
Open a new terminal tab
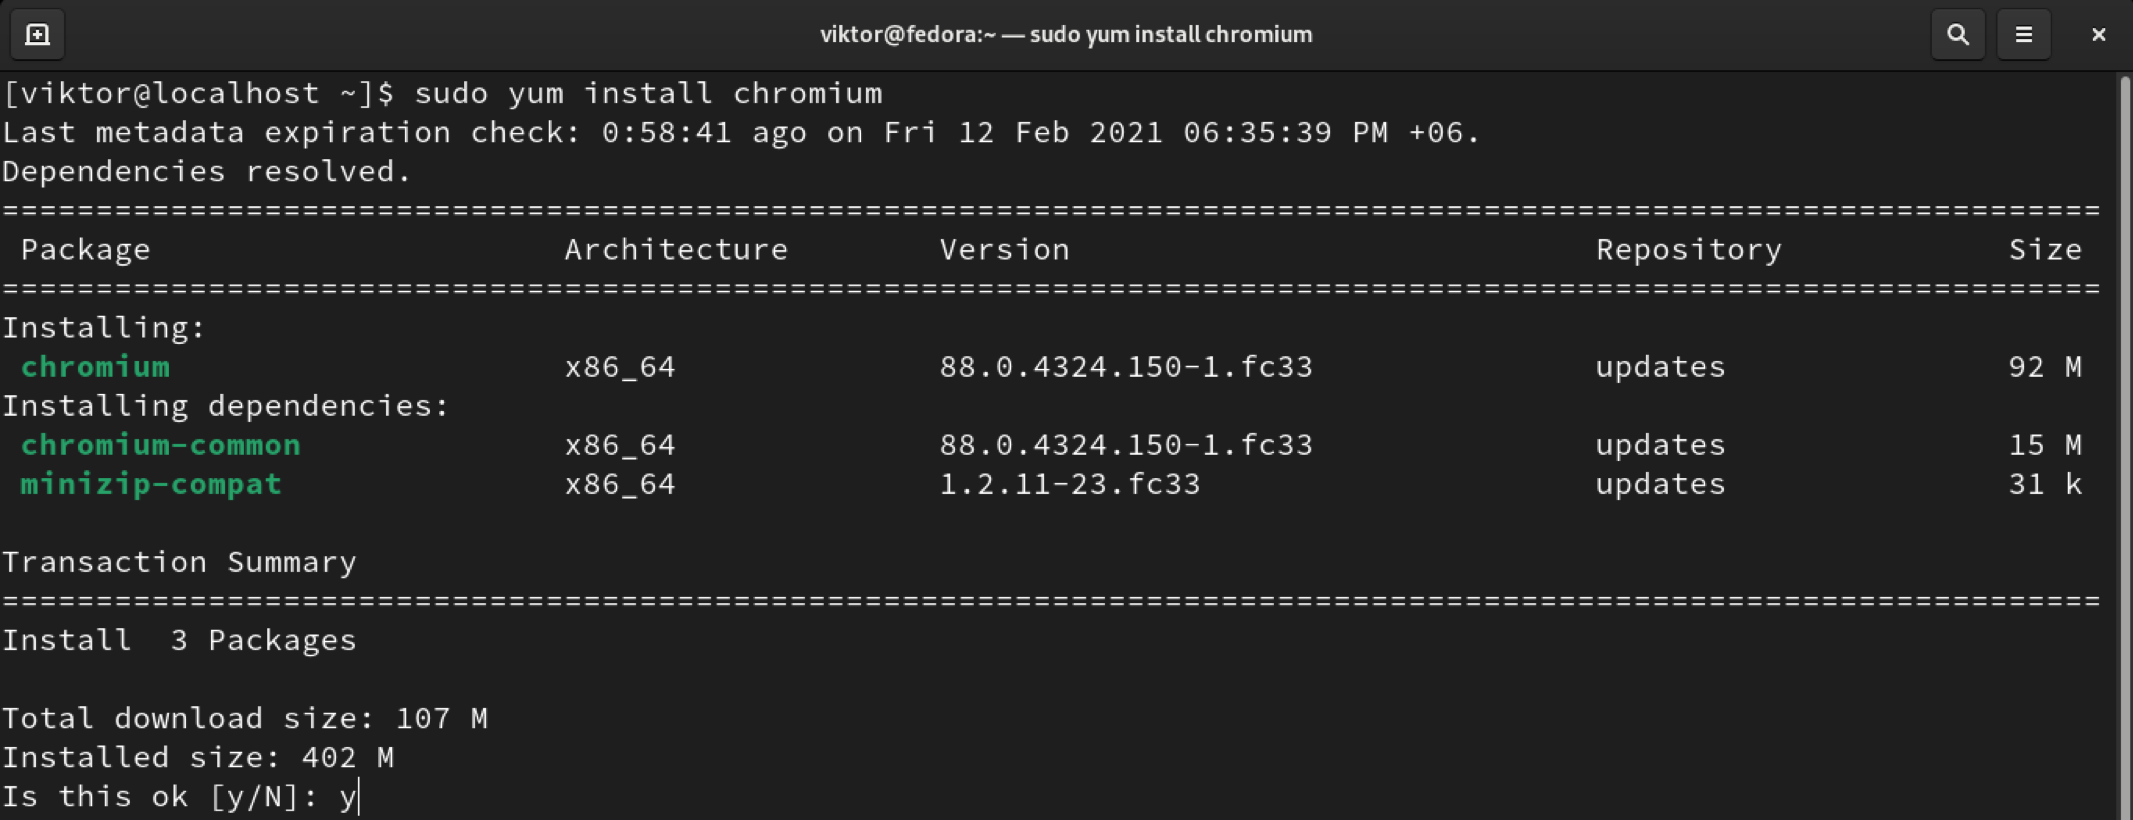click(x=37, y=35)
